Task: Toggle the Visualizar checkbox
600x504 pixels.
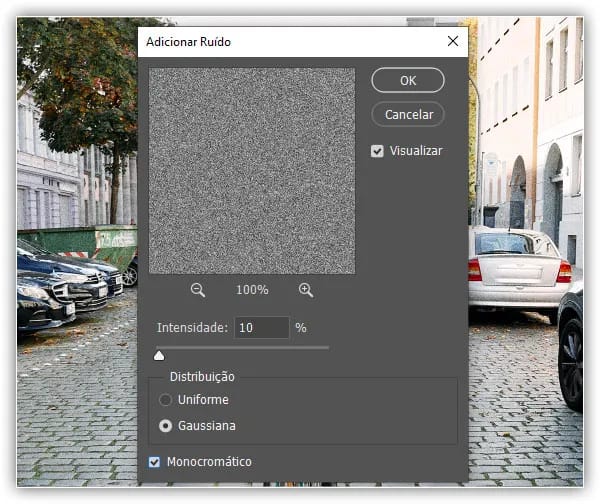Action: pos(377,151)
